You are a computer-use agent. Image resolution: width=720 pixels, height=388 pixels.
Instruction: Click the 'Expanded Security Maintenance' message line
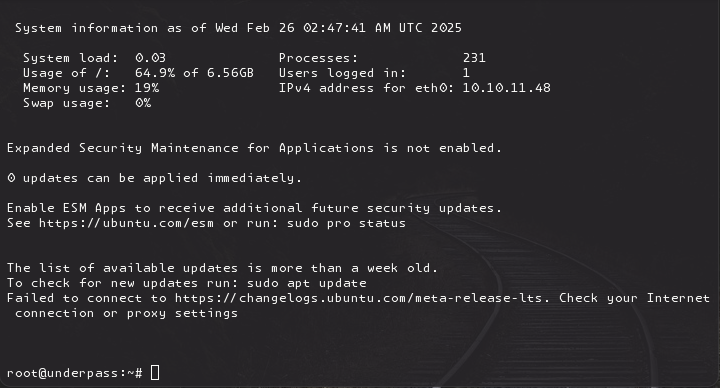(x=254, y=148)
